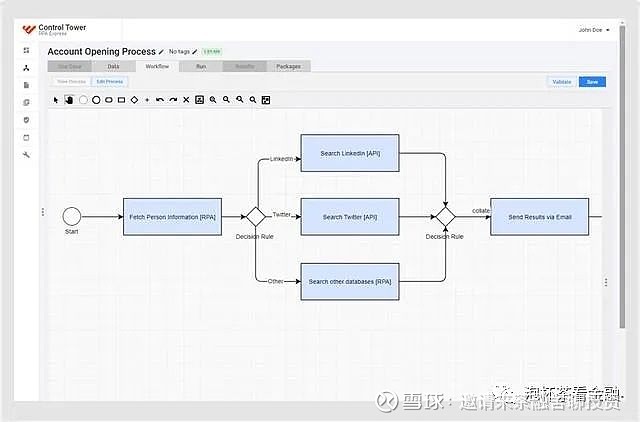Click the LinkedIn connector label
Screen dimensions: 640x422
tap(282, 159)
